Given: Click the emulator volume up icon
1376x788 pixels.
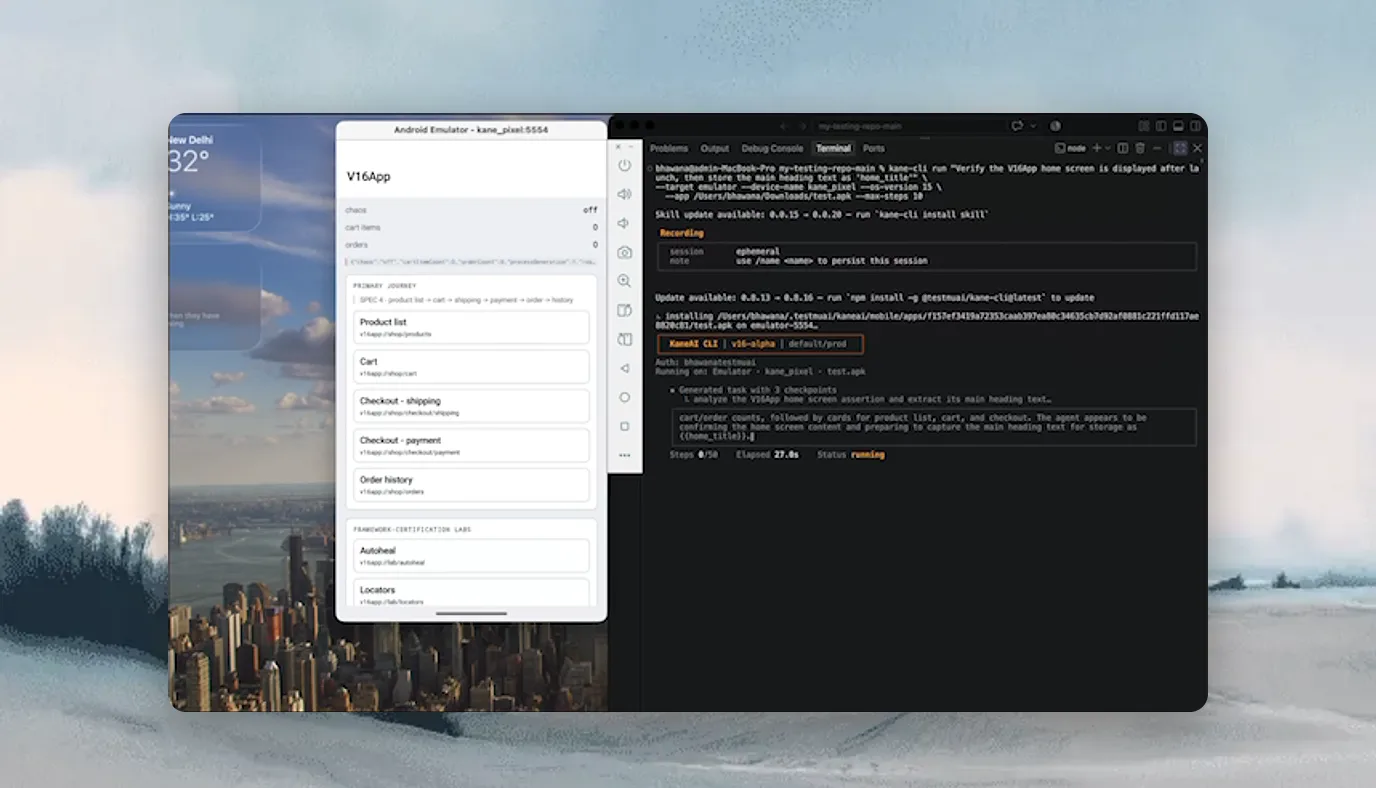Looking at the screenshot, I should [x=624, y=194].
